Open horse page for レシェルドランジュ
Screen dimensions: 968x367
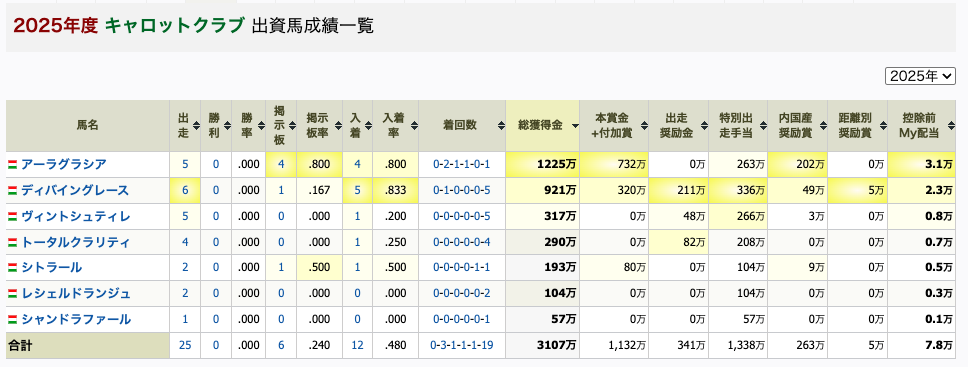tap(75, 293)
